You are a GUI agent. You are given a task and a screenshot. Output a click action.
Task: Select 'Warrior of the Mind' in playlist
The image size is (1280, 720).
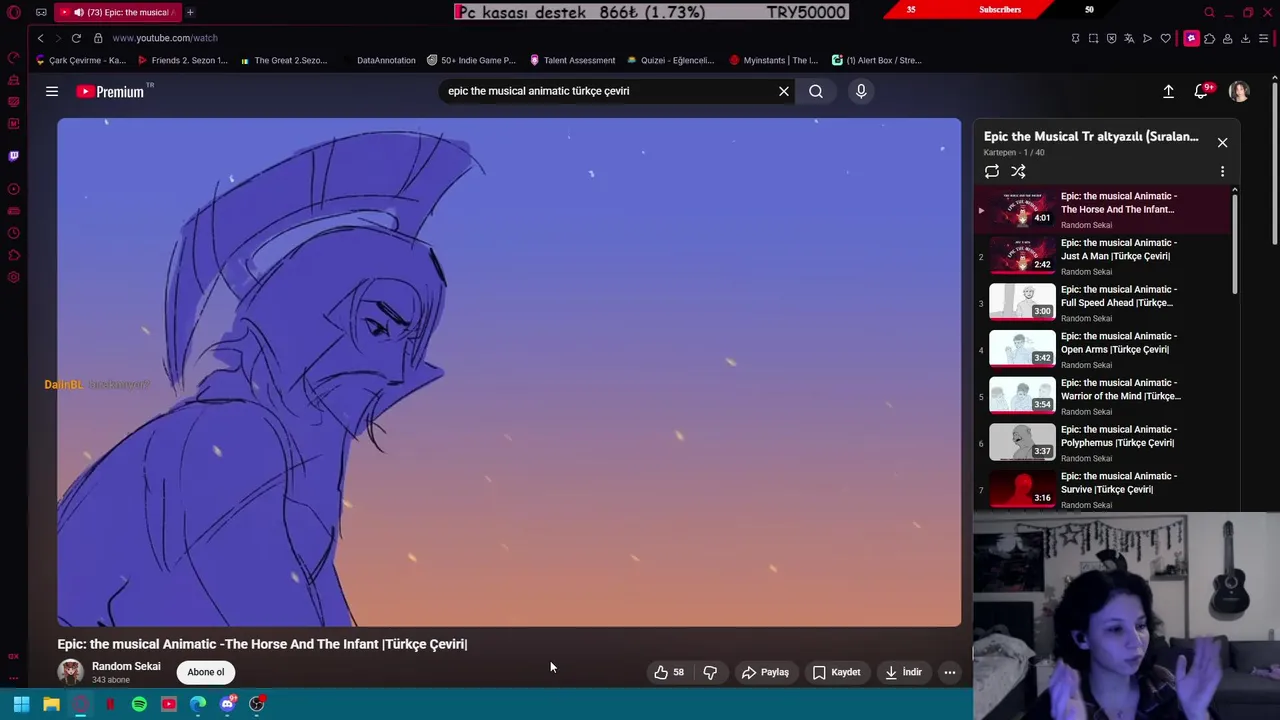(x=1101, y=397)
